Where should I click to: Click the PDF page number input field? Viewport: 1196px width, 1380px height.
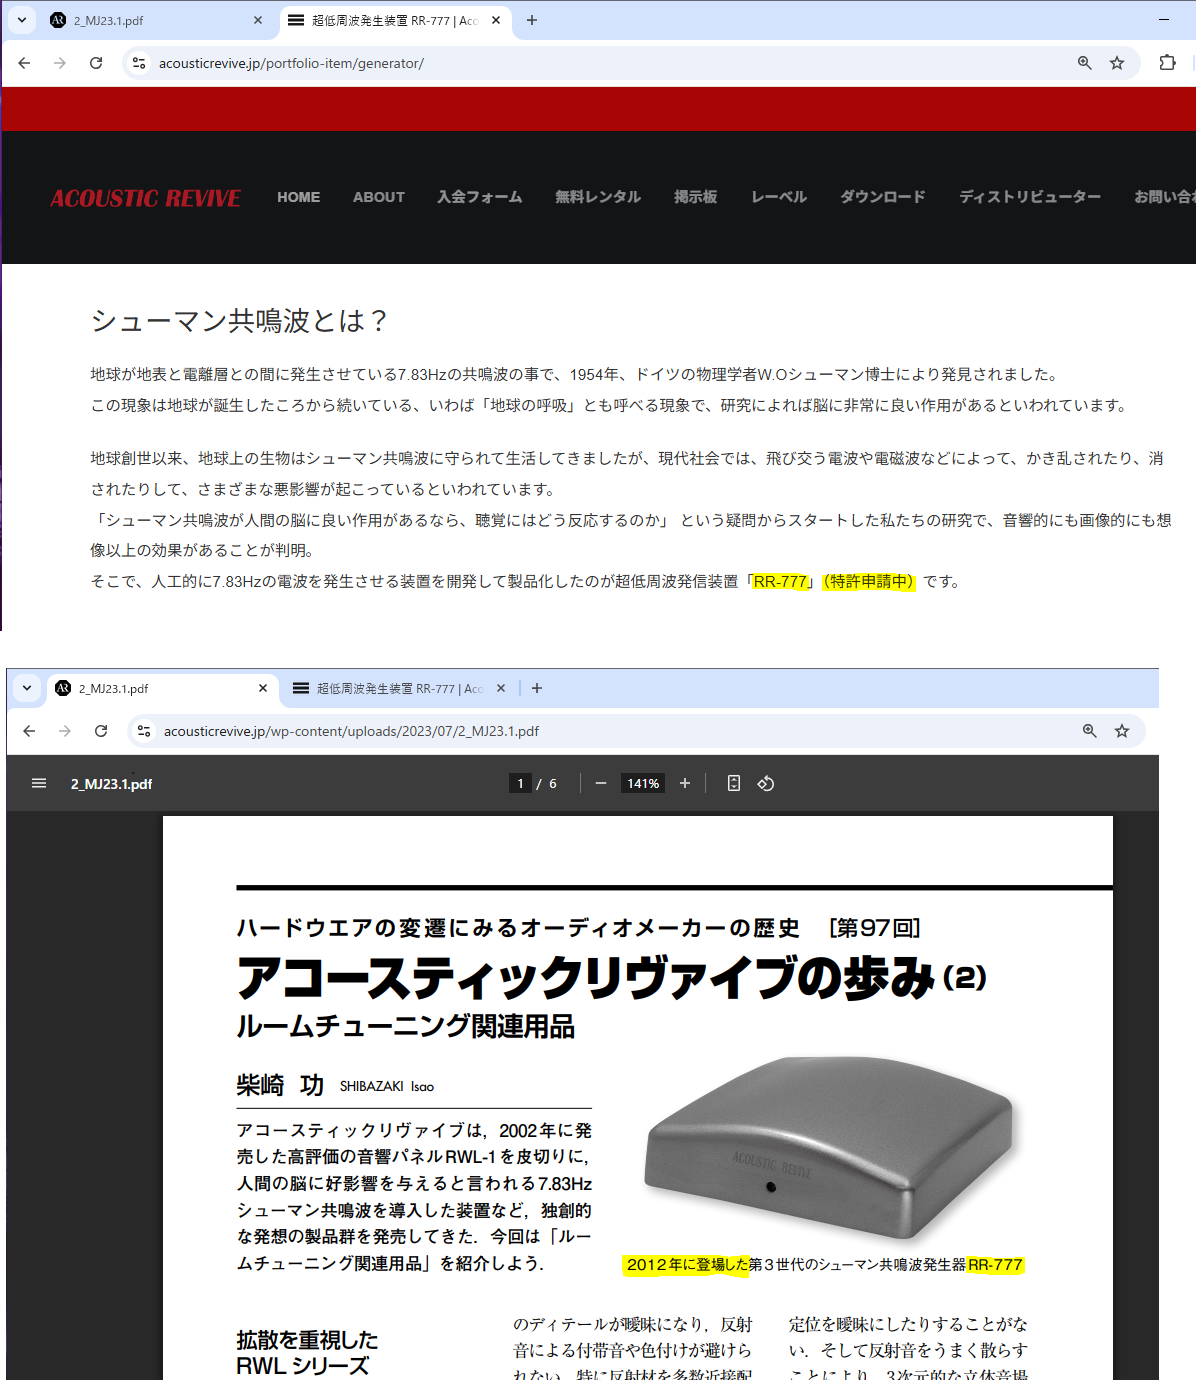point(520,783)
